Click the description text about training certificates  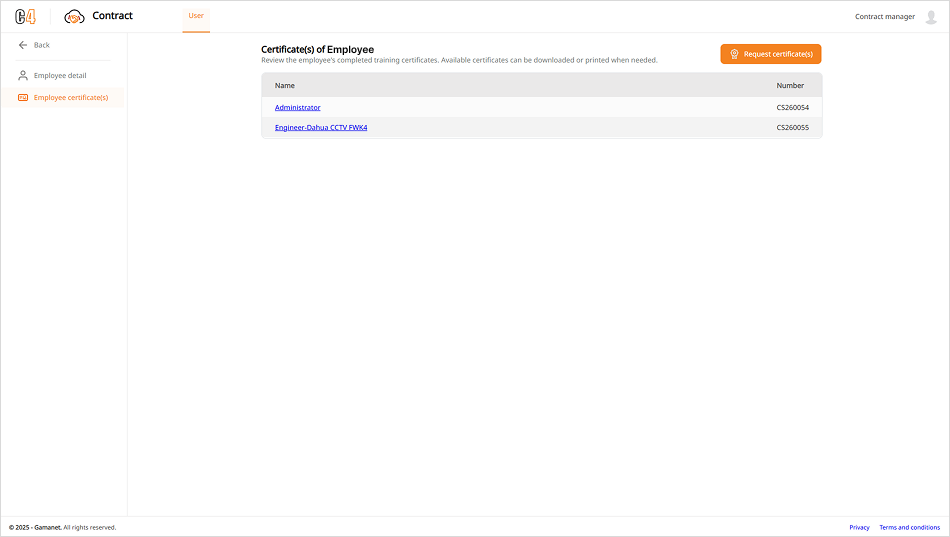tap(459, 60)
